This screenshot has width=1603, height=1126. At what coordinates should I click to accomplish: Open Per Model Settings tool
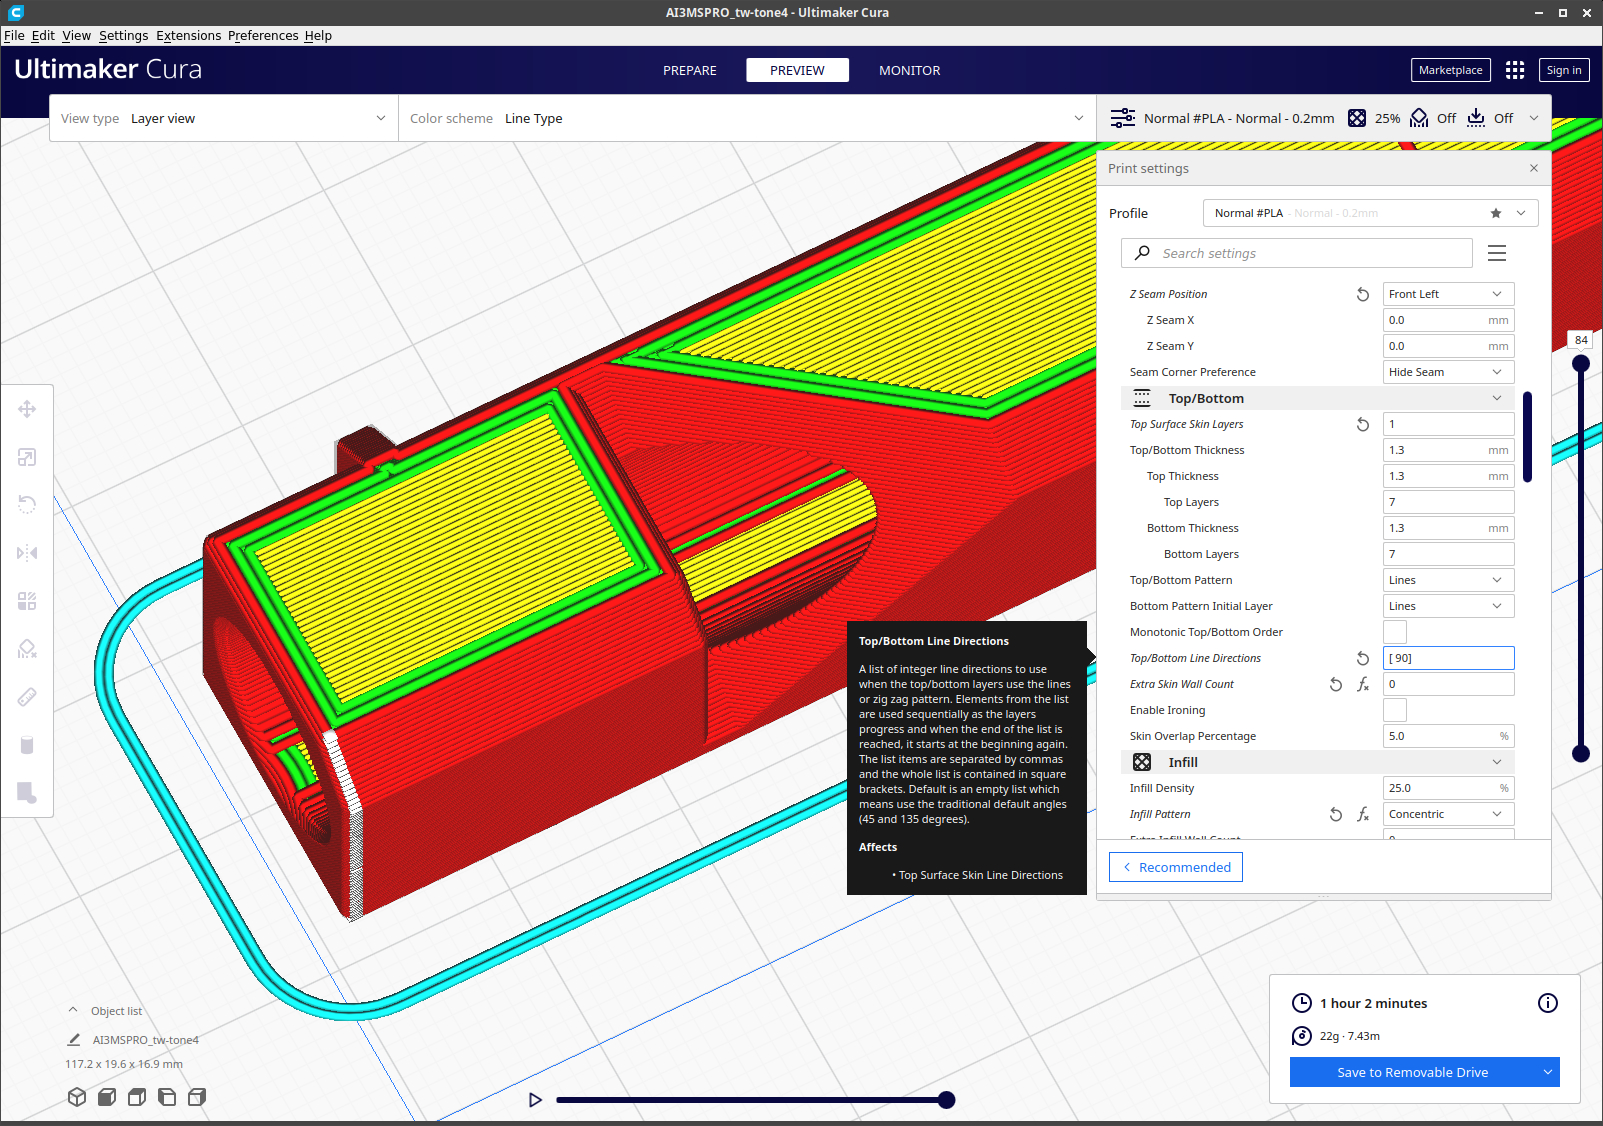point(27,601)
